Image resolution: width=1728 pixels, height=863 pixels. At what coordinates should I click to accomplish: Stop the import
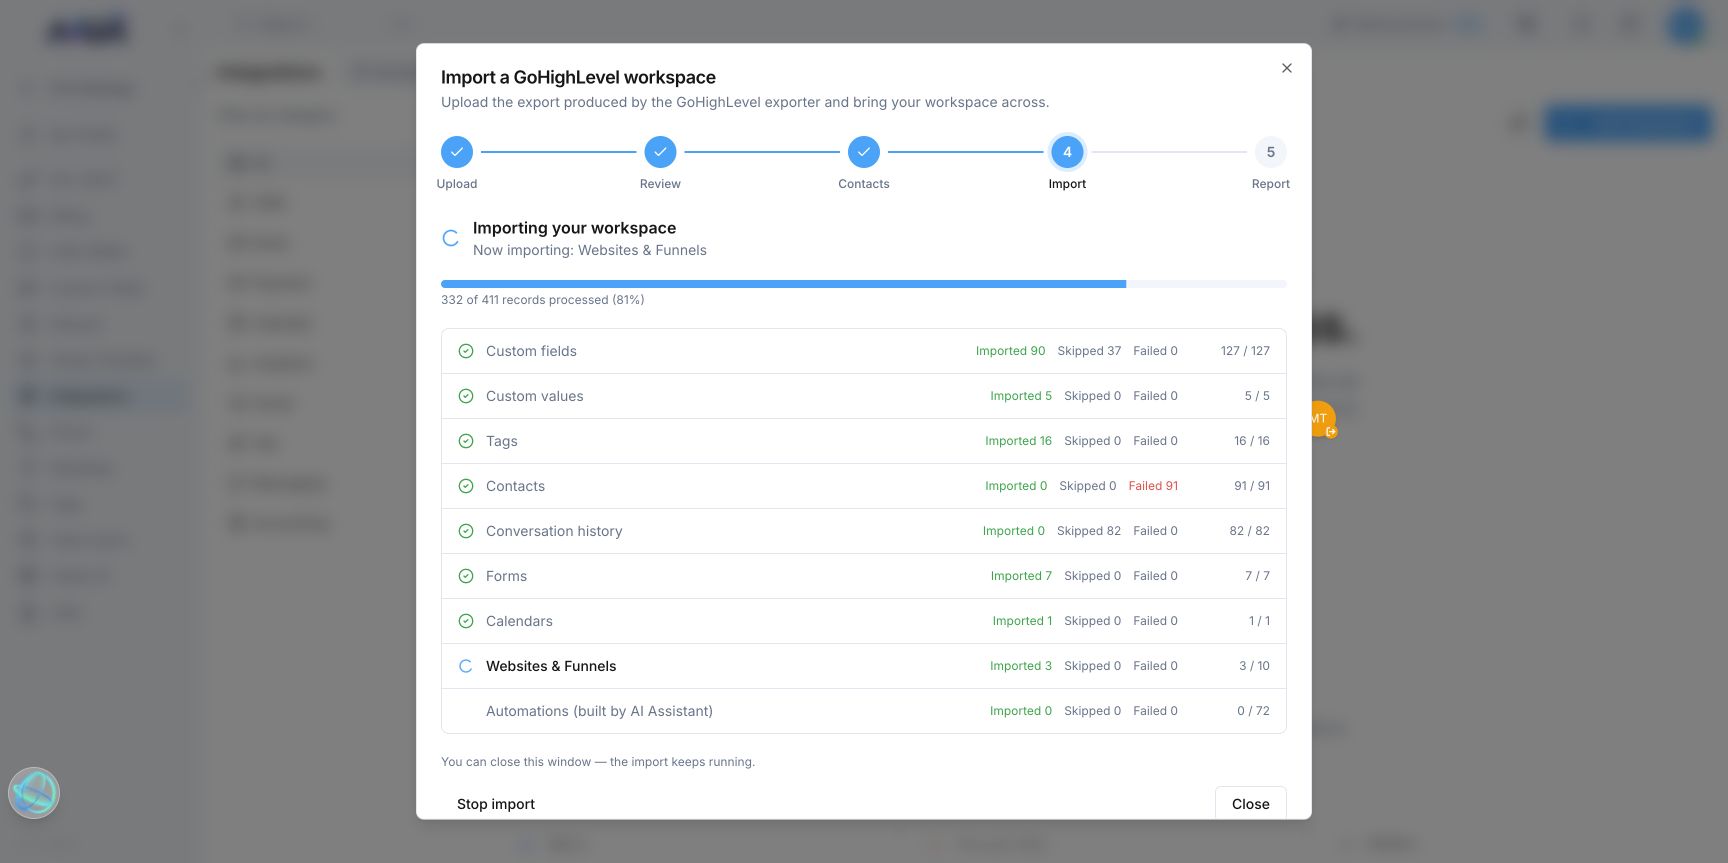[x=496, y=804]
